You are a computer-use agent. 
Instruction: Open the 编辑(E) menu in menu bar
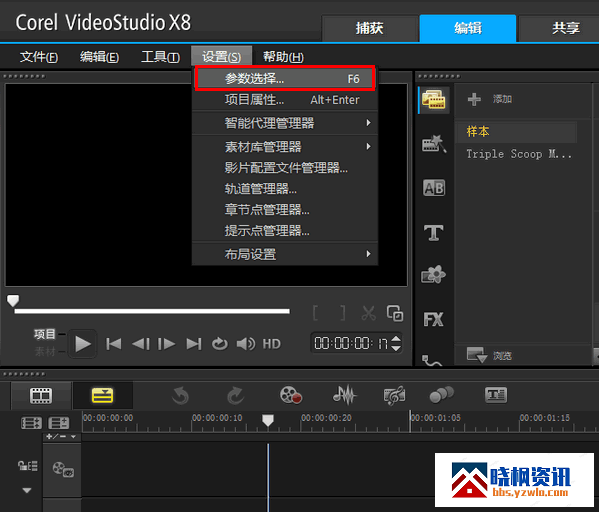tap(99, 57)
